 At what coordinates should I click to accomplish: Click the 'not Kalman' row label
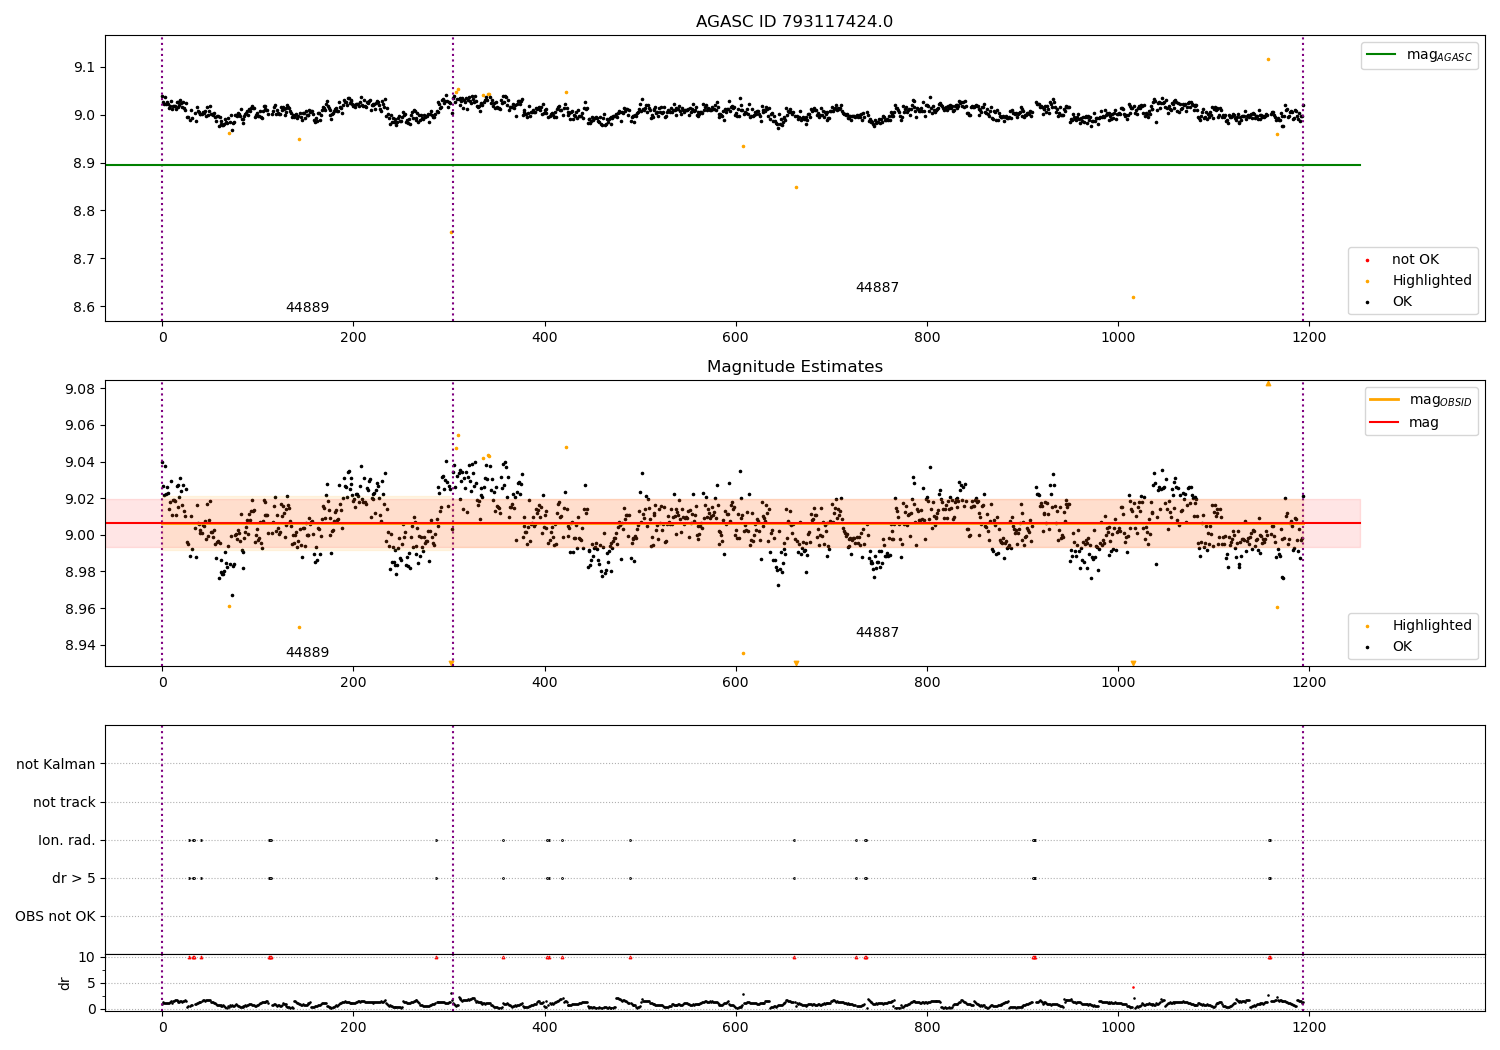[x=56, y=765]
